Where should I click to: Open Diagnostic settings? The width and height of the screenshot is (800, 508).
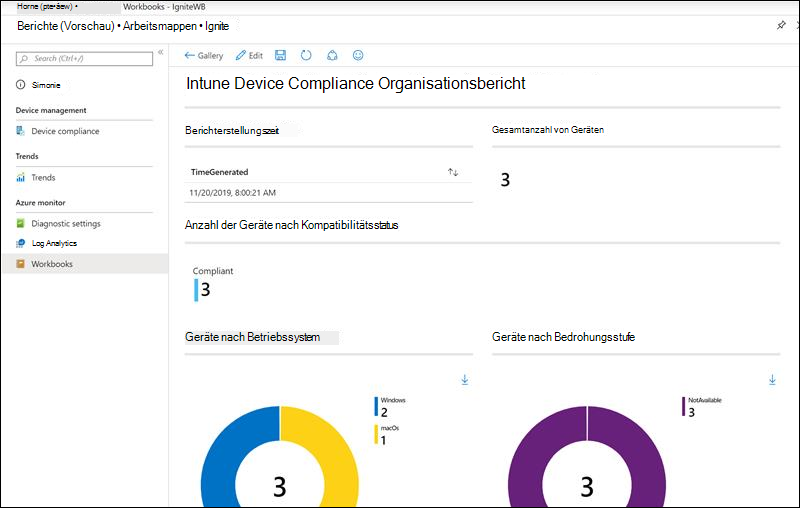click(x=66, y=223)
